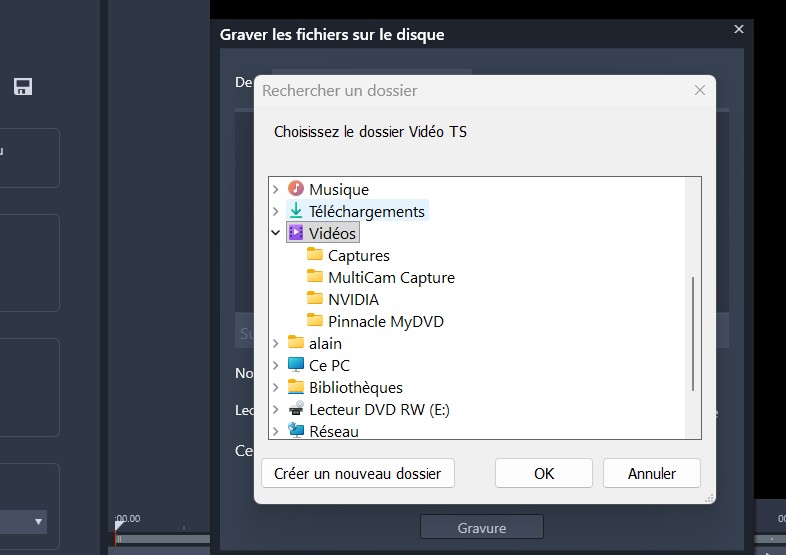Image resolution: width=786 pixels, height=555 pixels.
Task: Select the alain folder name
Action: [x=325, y=344]
